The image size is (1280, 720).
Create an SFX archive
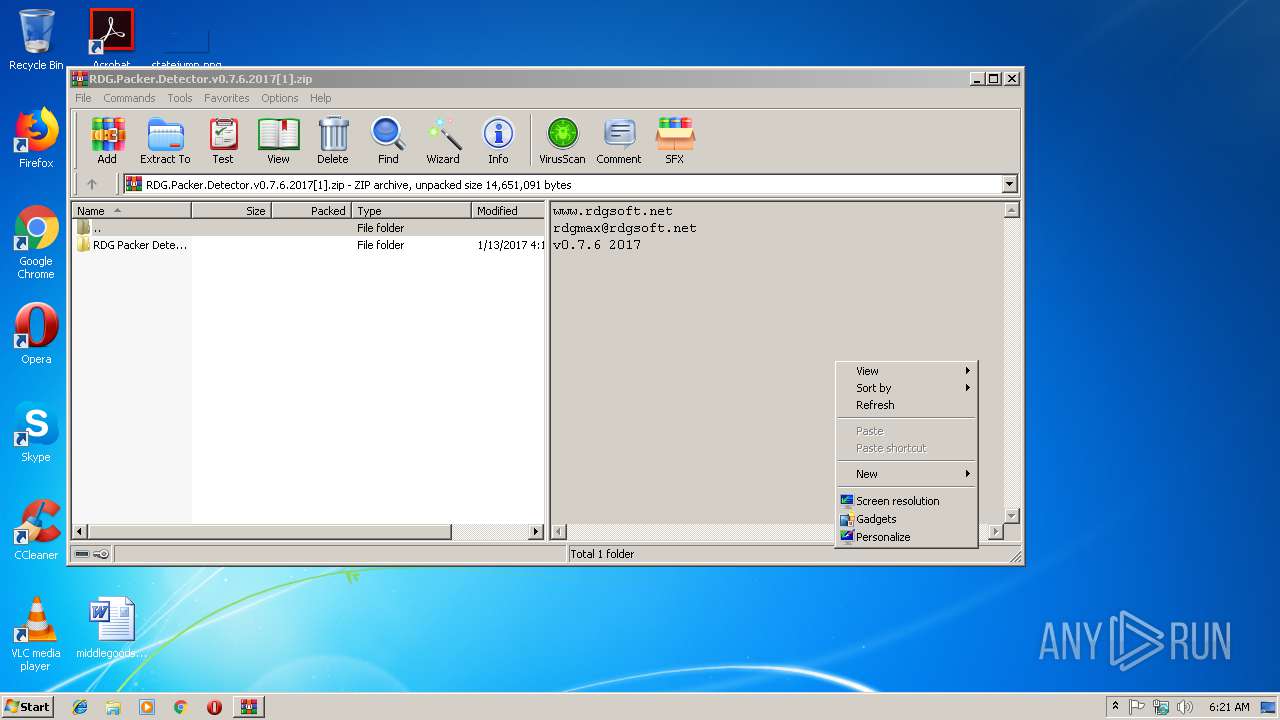point(675,140)
